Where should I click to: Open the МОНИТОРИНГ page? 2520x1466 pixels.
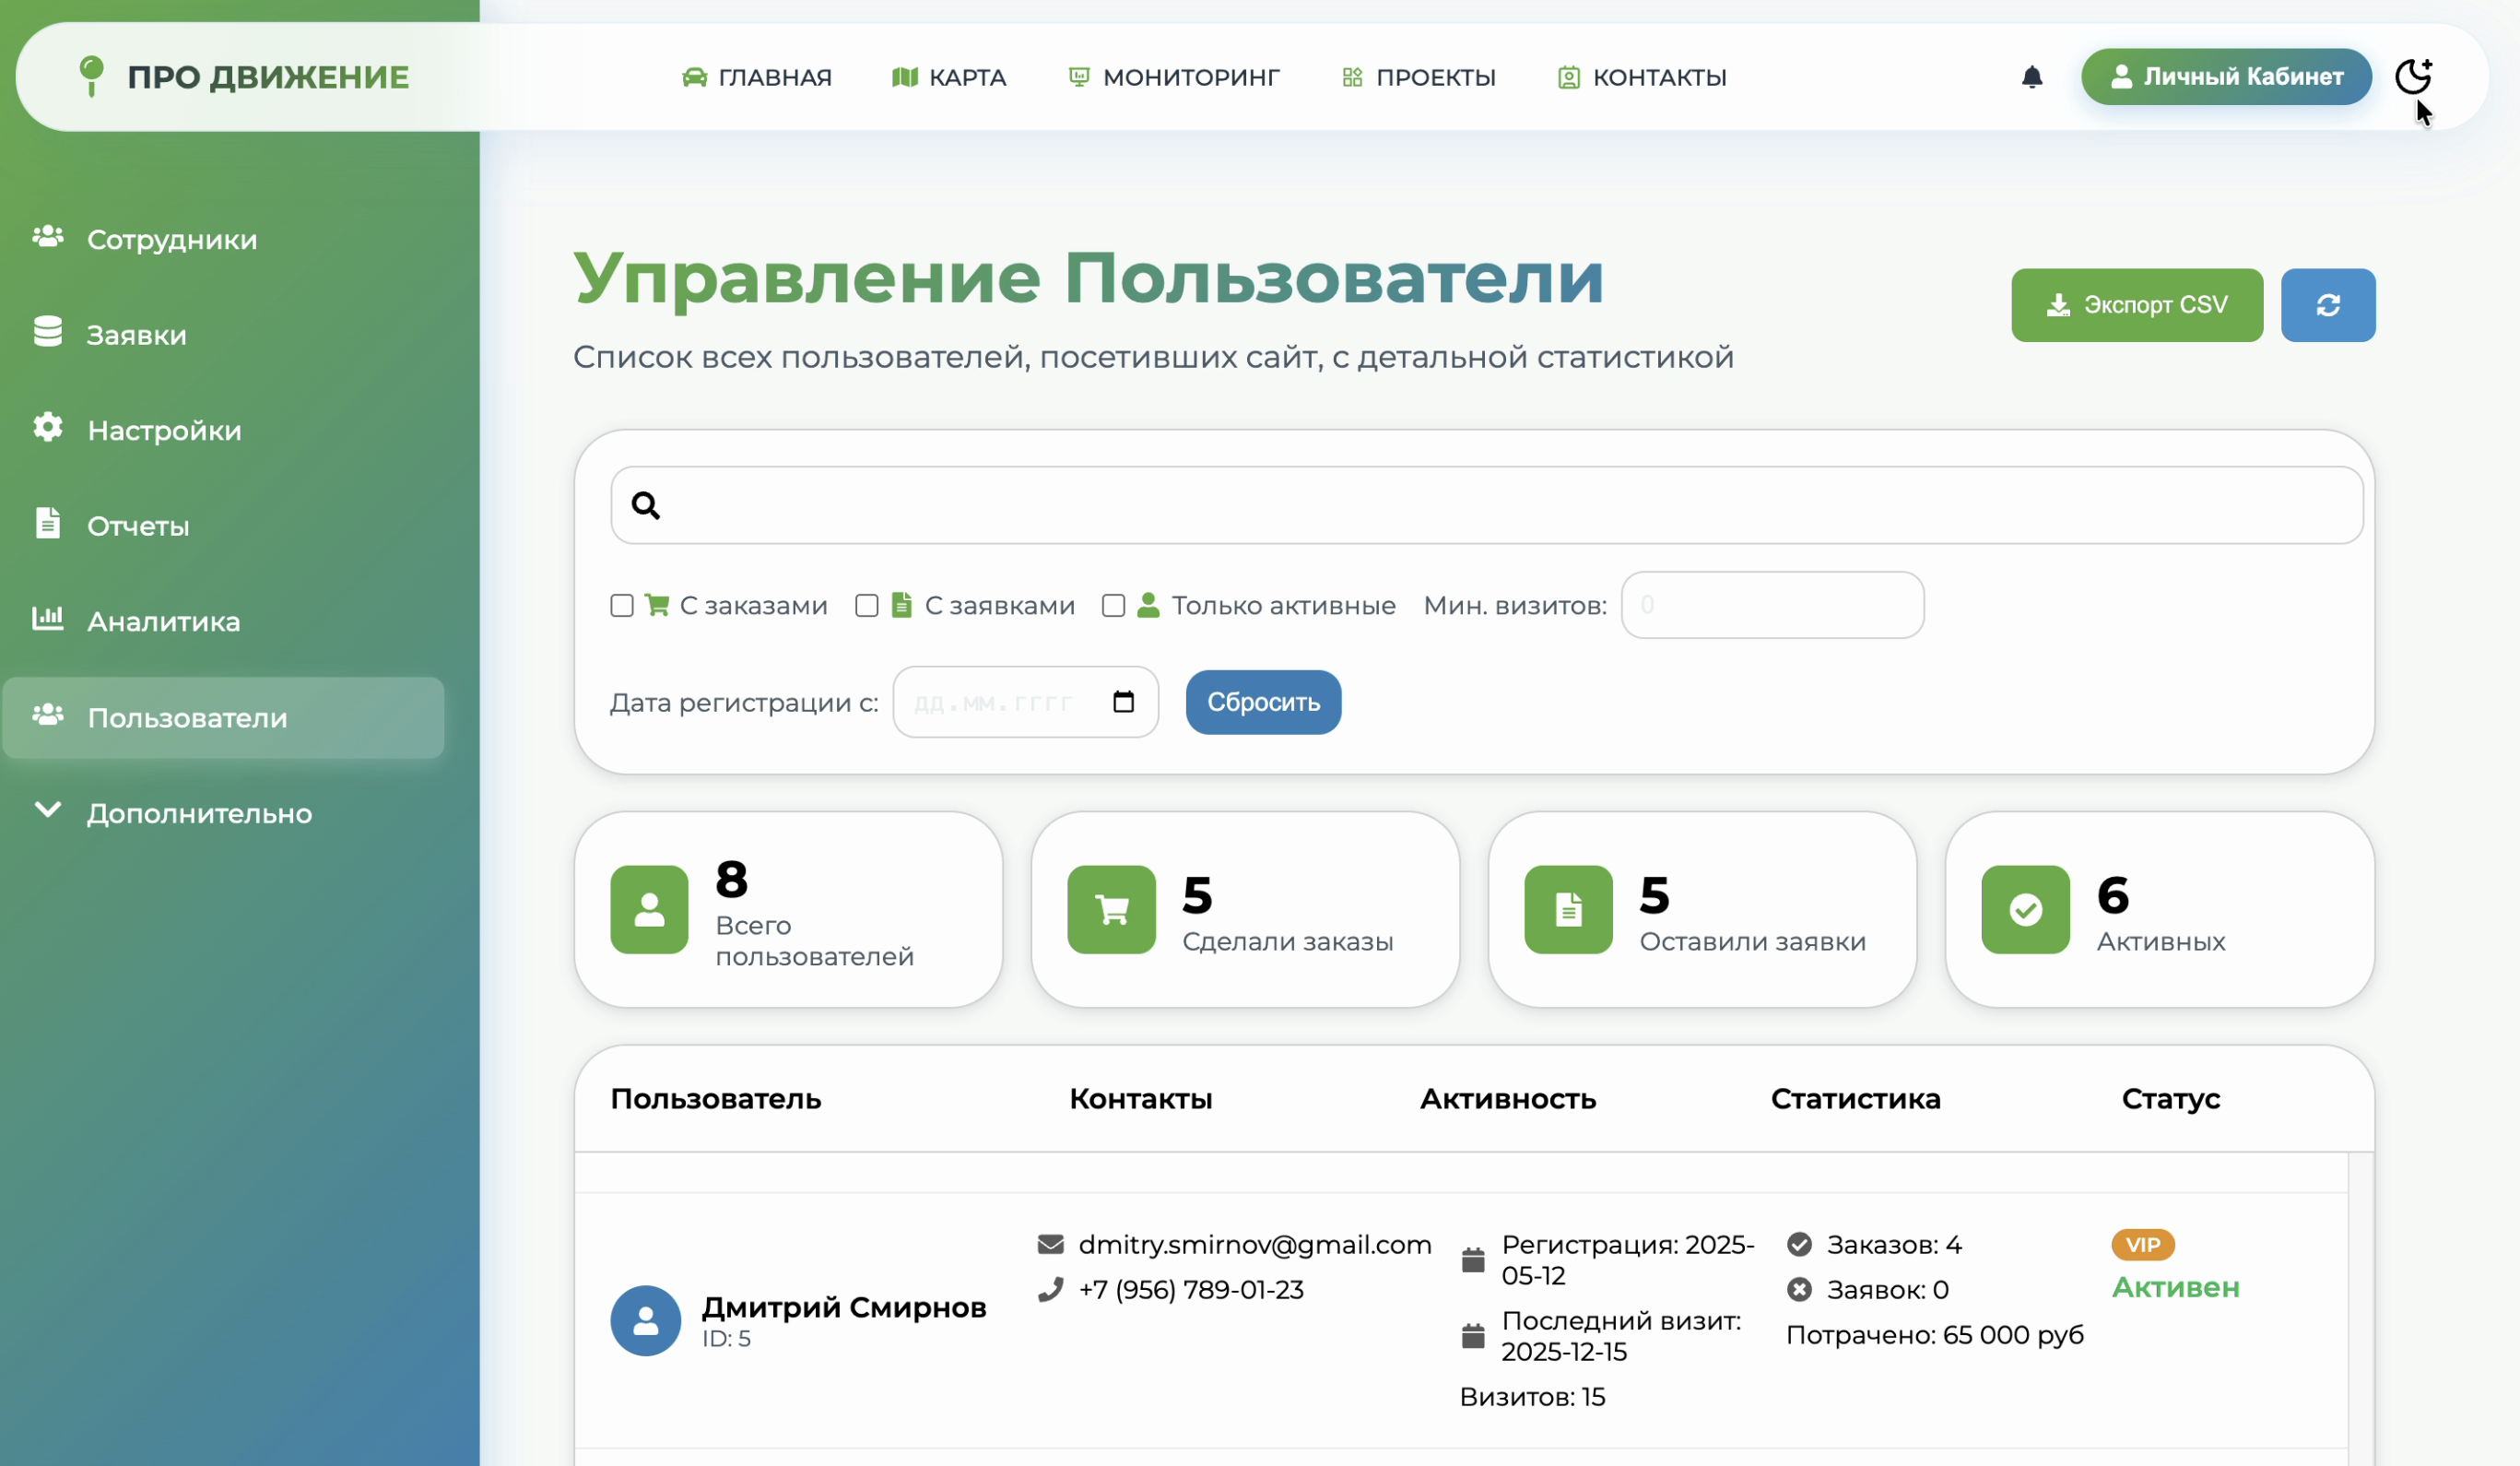click(x=1173, y=77)
